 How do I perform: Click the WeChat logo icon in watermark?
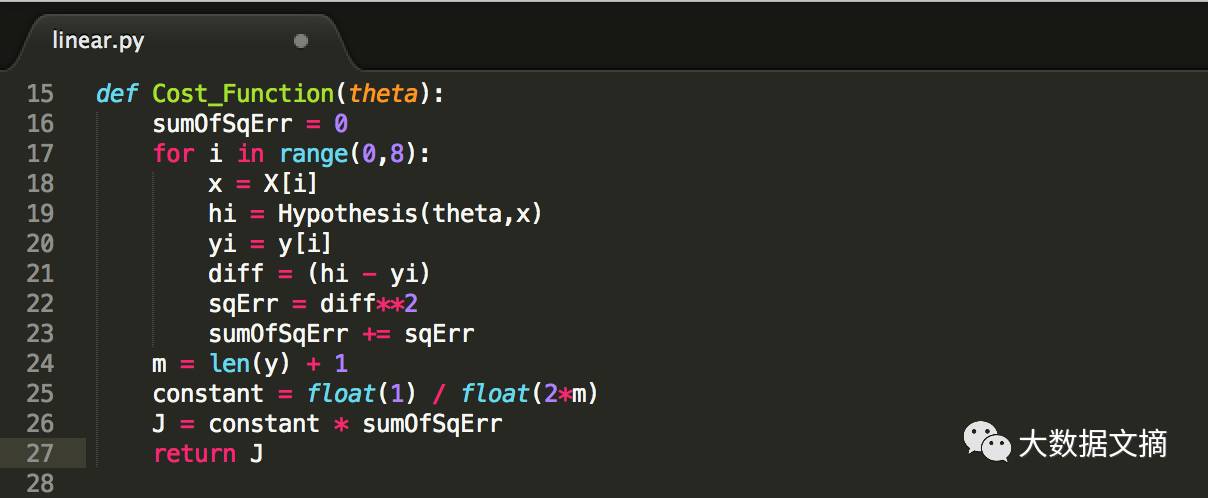pos(986,441)
